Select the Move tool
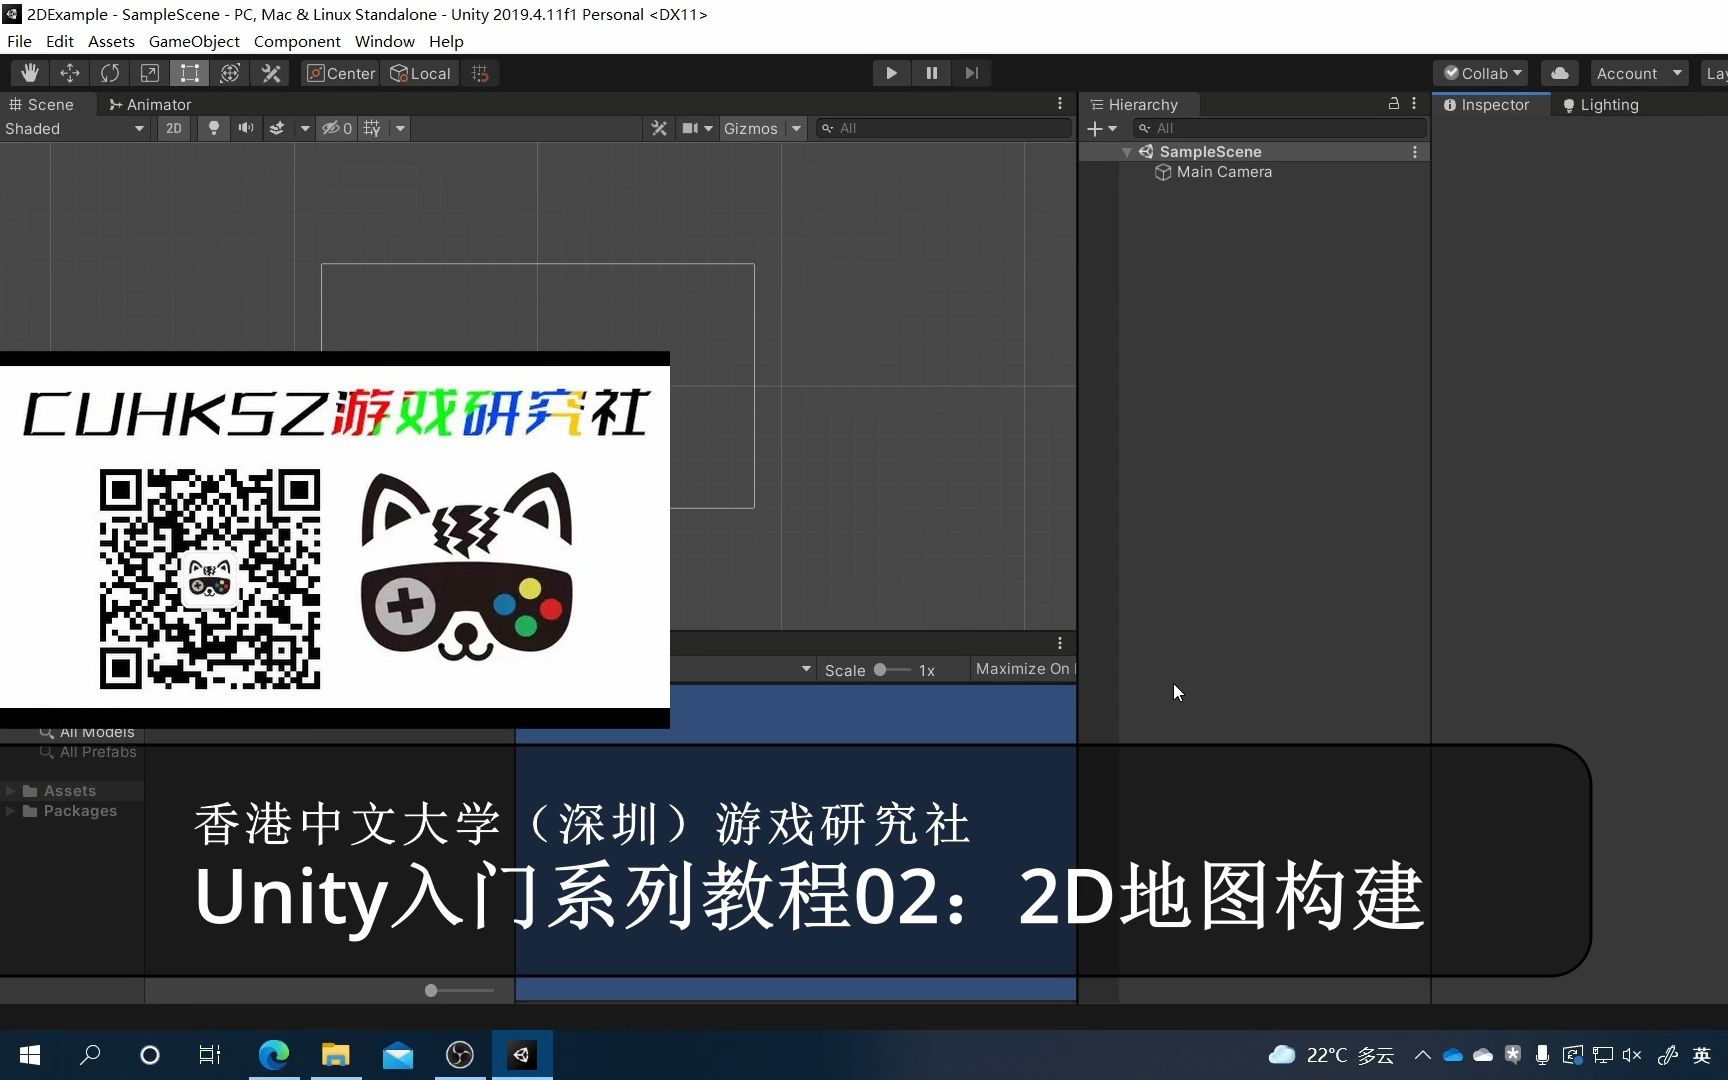Viewport: 1728px width, 1080px height. (70, 73)
